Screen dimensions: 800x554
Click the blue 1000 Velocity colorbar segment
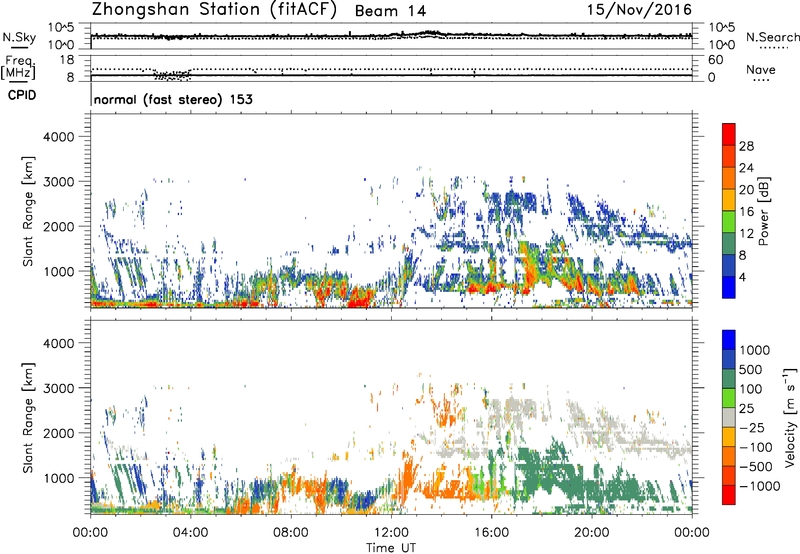pos(729,340)
